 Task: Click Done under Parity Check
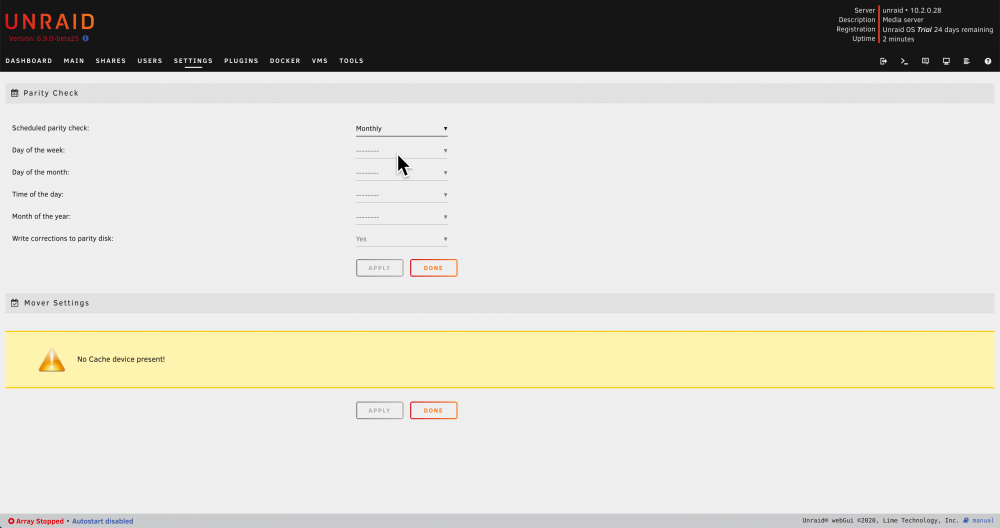point(434,268)
